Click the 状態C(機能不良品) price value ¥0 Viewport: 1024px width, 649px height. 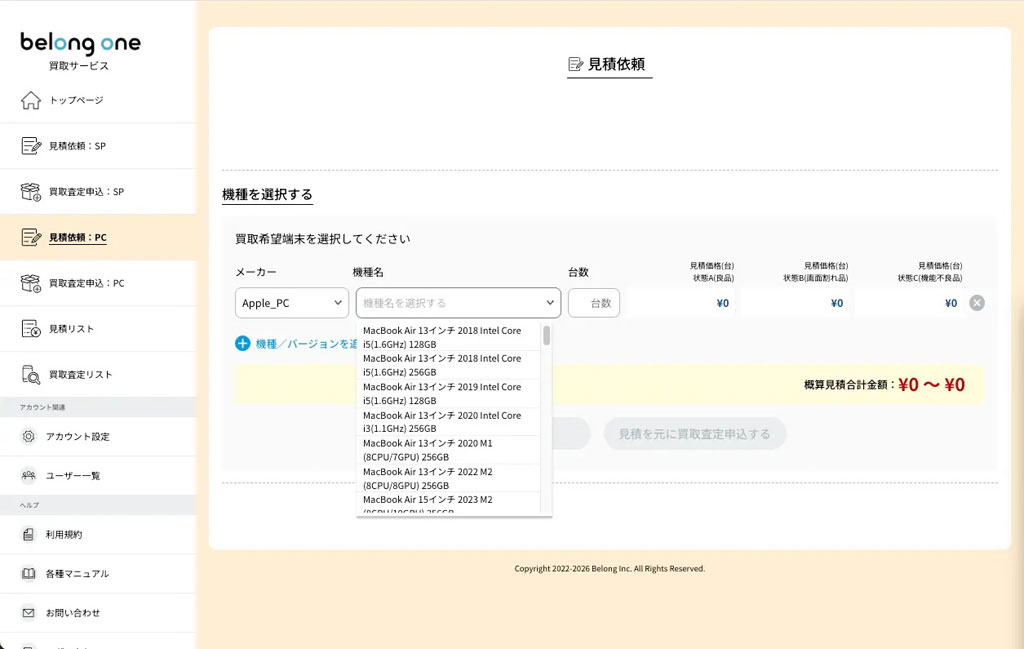[951, 303]
